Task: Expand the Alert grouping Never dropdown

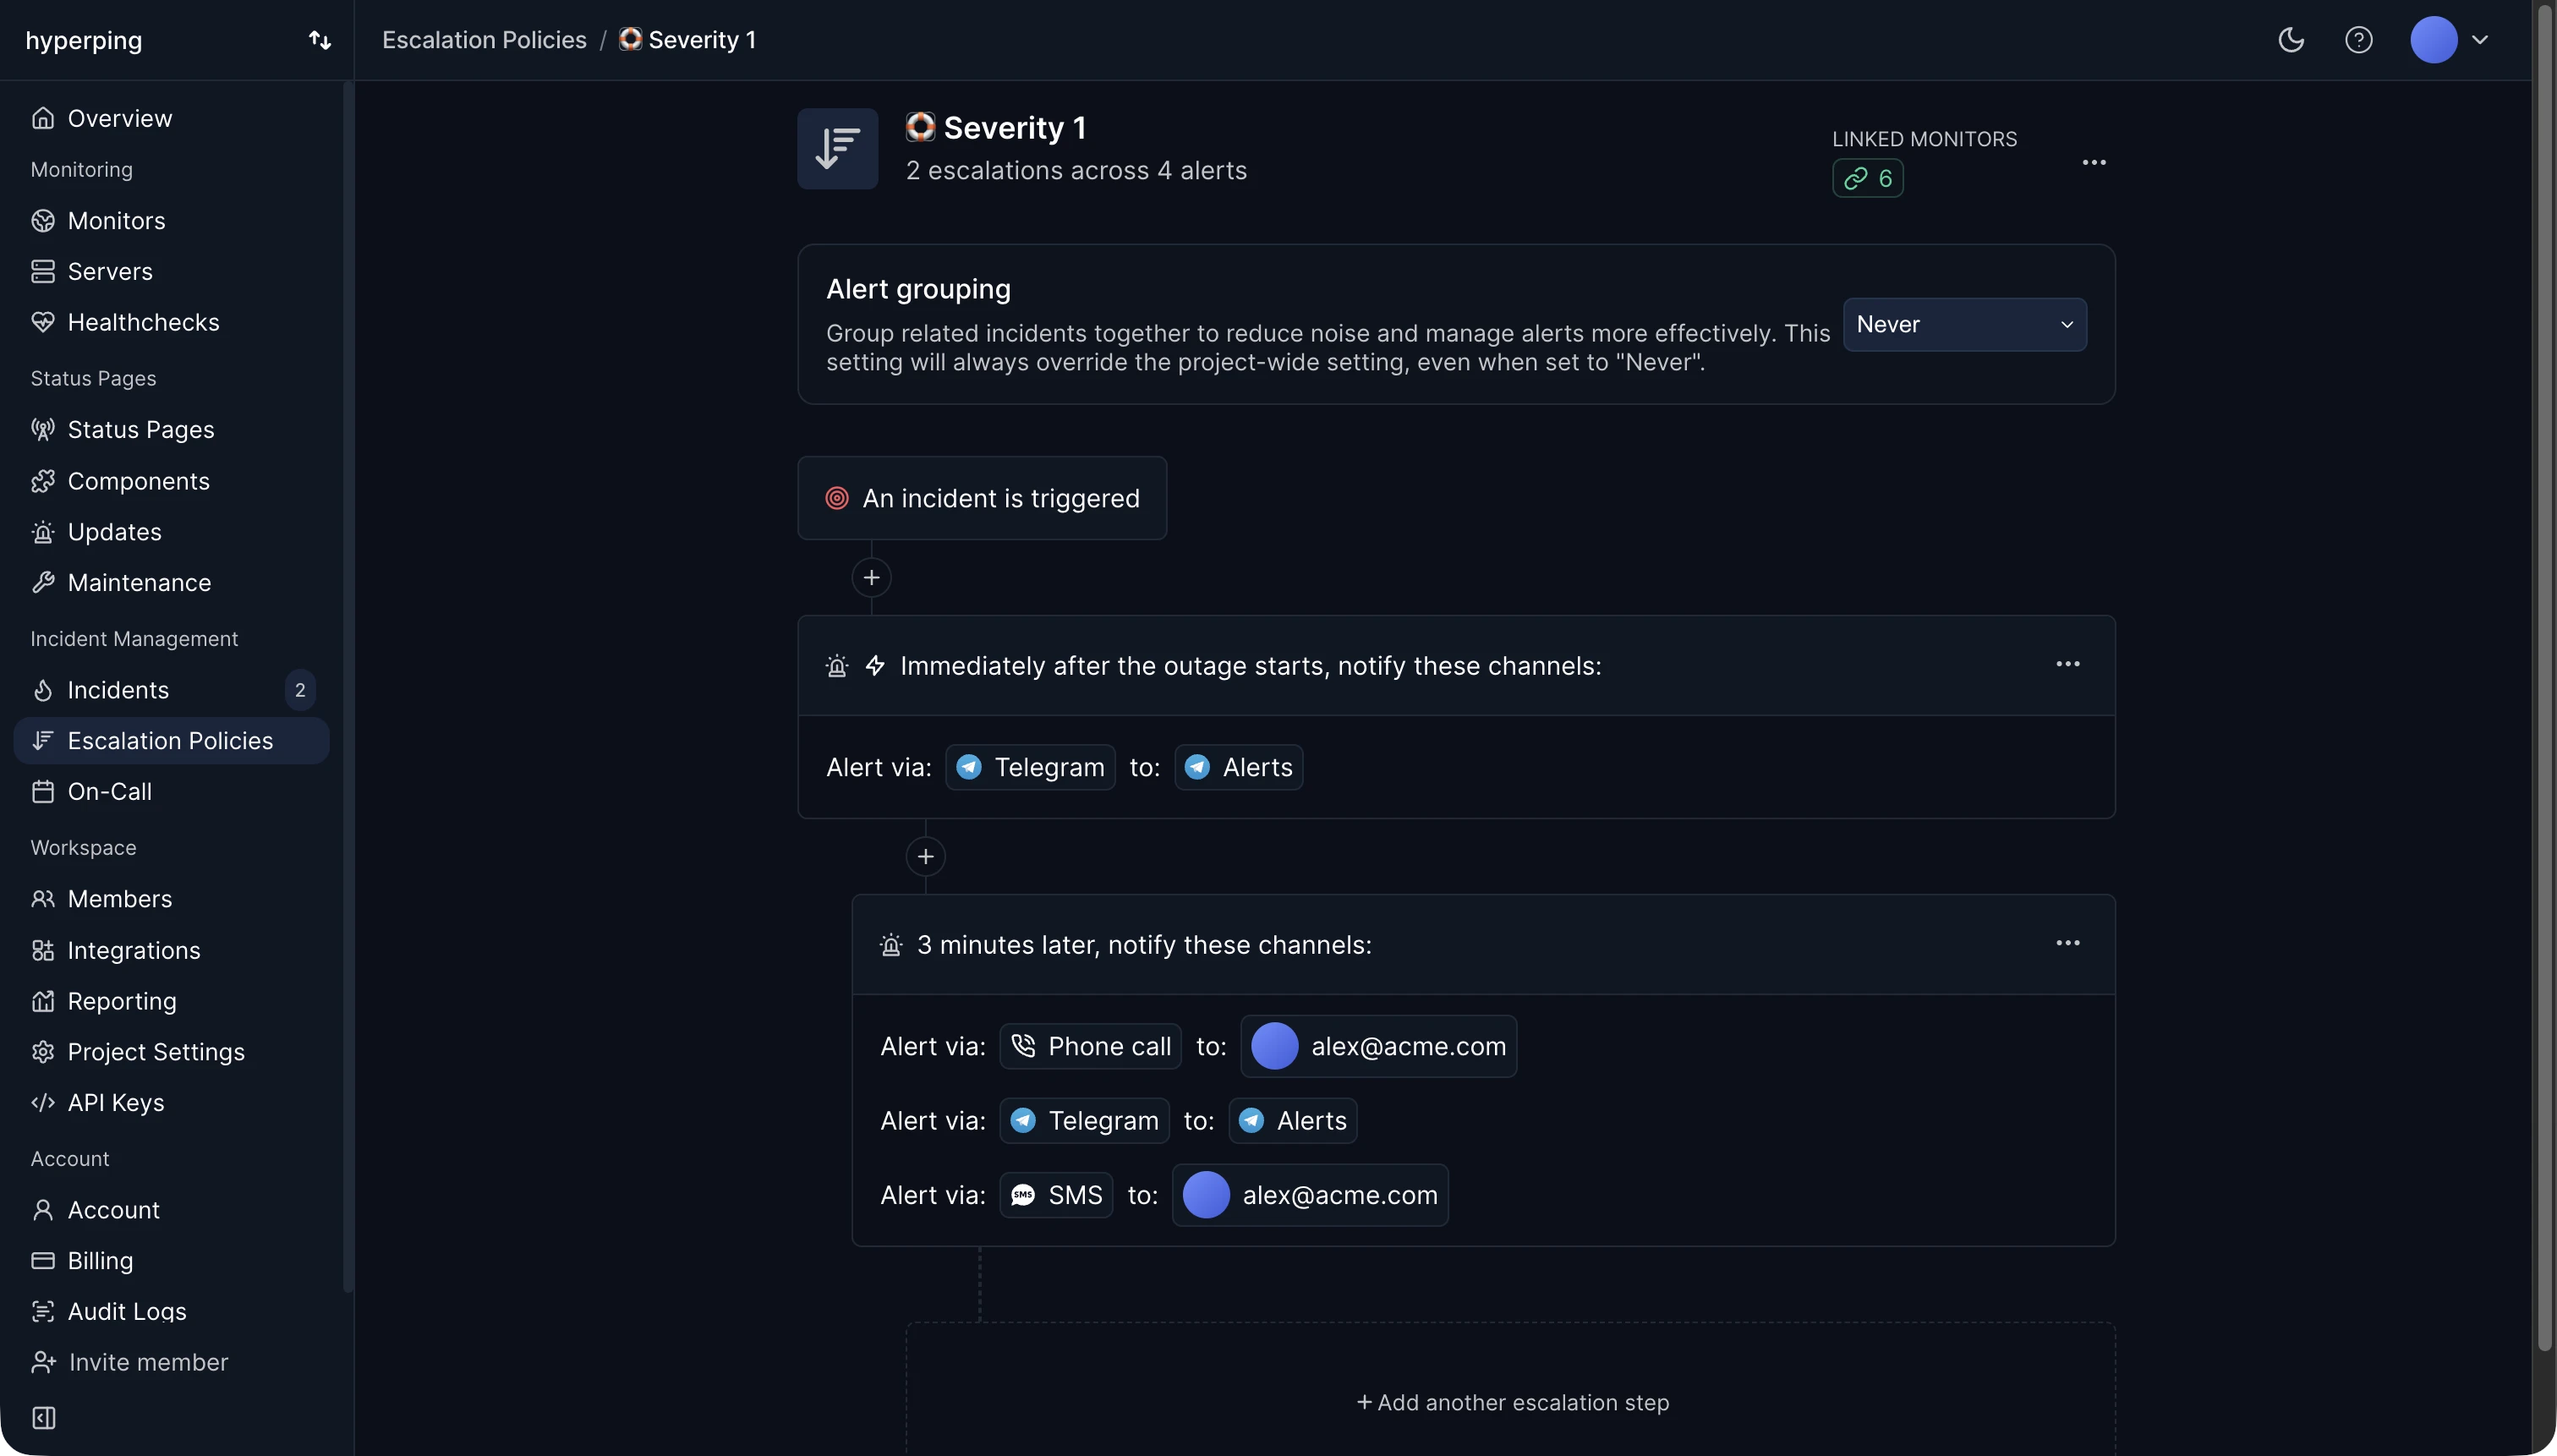Action: pos(1964,324)
